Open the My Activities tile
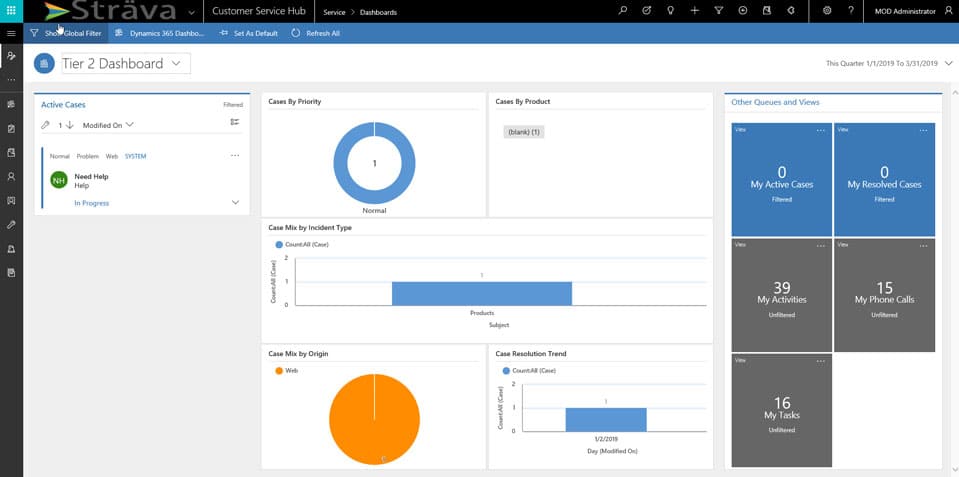This screenshot has width=959, height=477. point(781,295)
